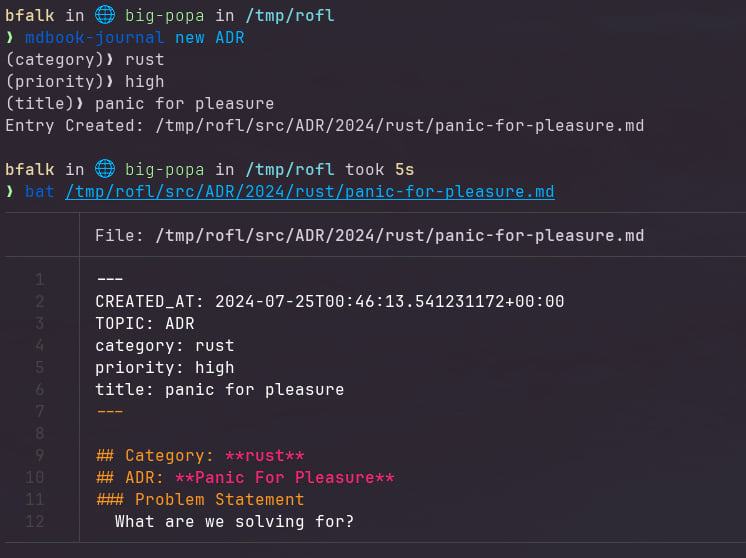Click the Problem Statement heading
Viewport: 746px width, 558px height.
pyautogui.click(x=200, y=499)
